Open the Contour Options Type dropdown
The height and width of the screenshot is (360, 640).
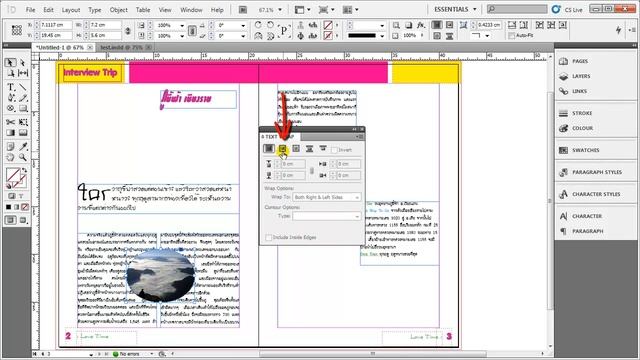click(x=327, y=216)
